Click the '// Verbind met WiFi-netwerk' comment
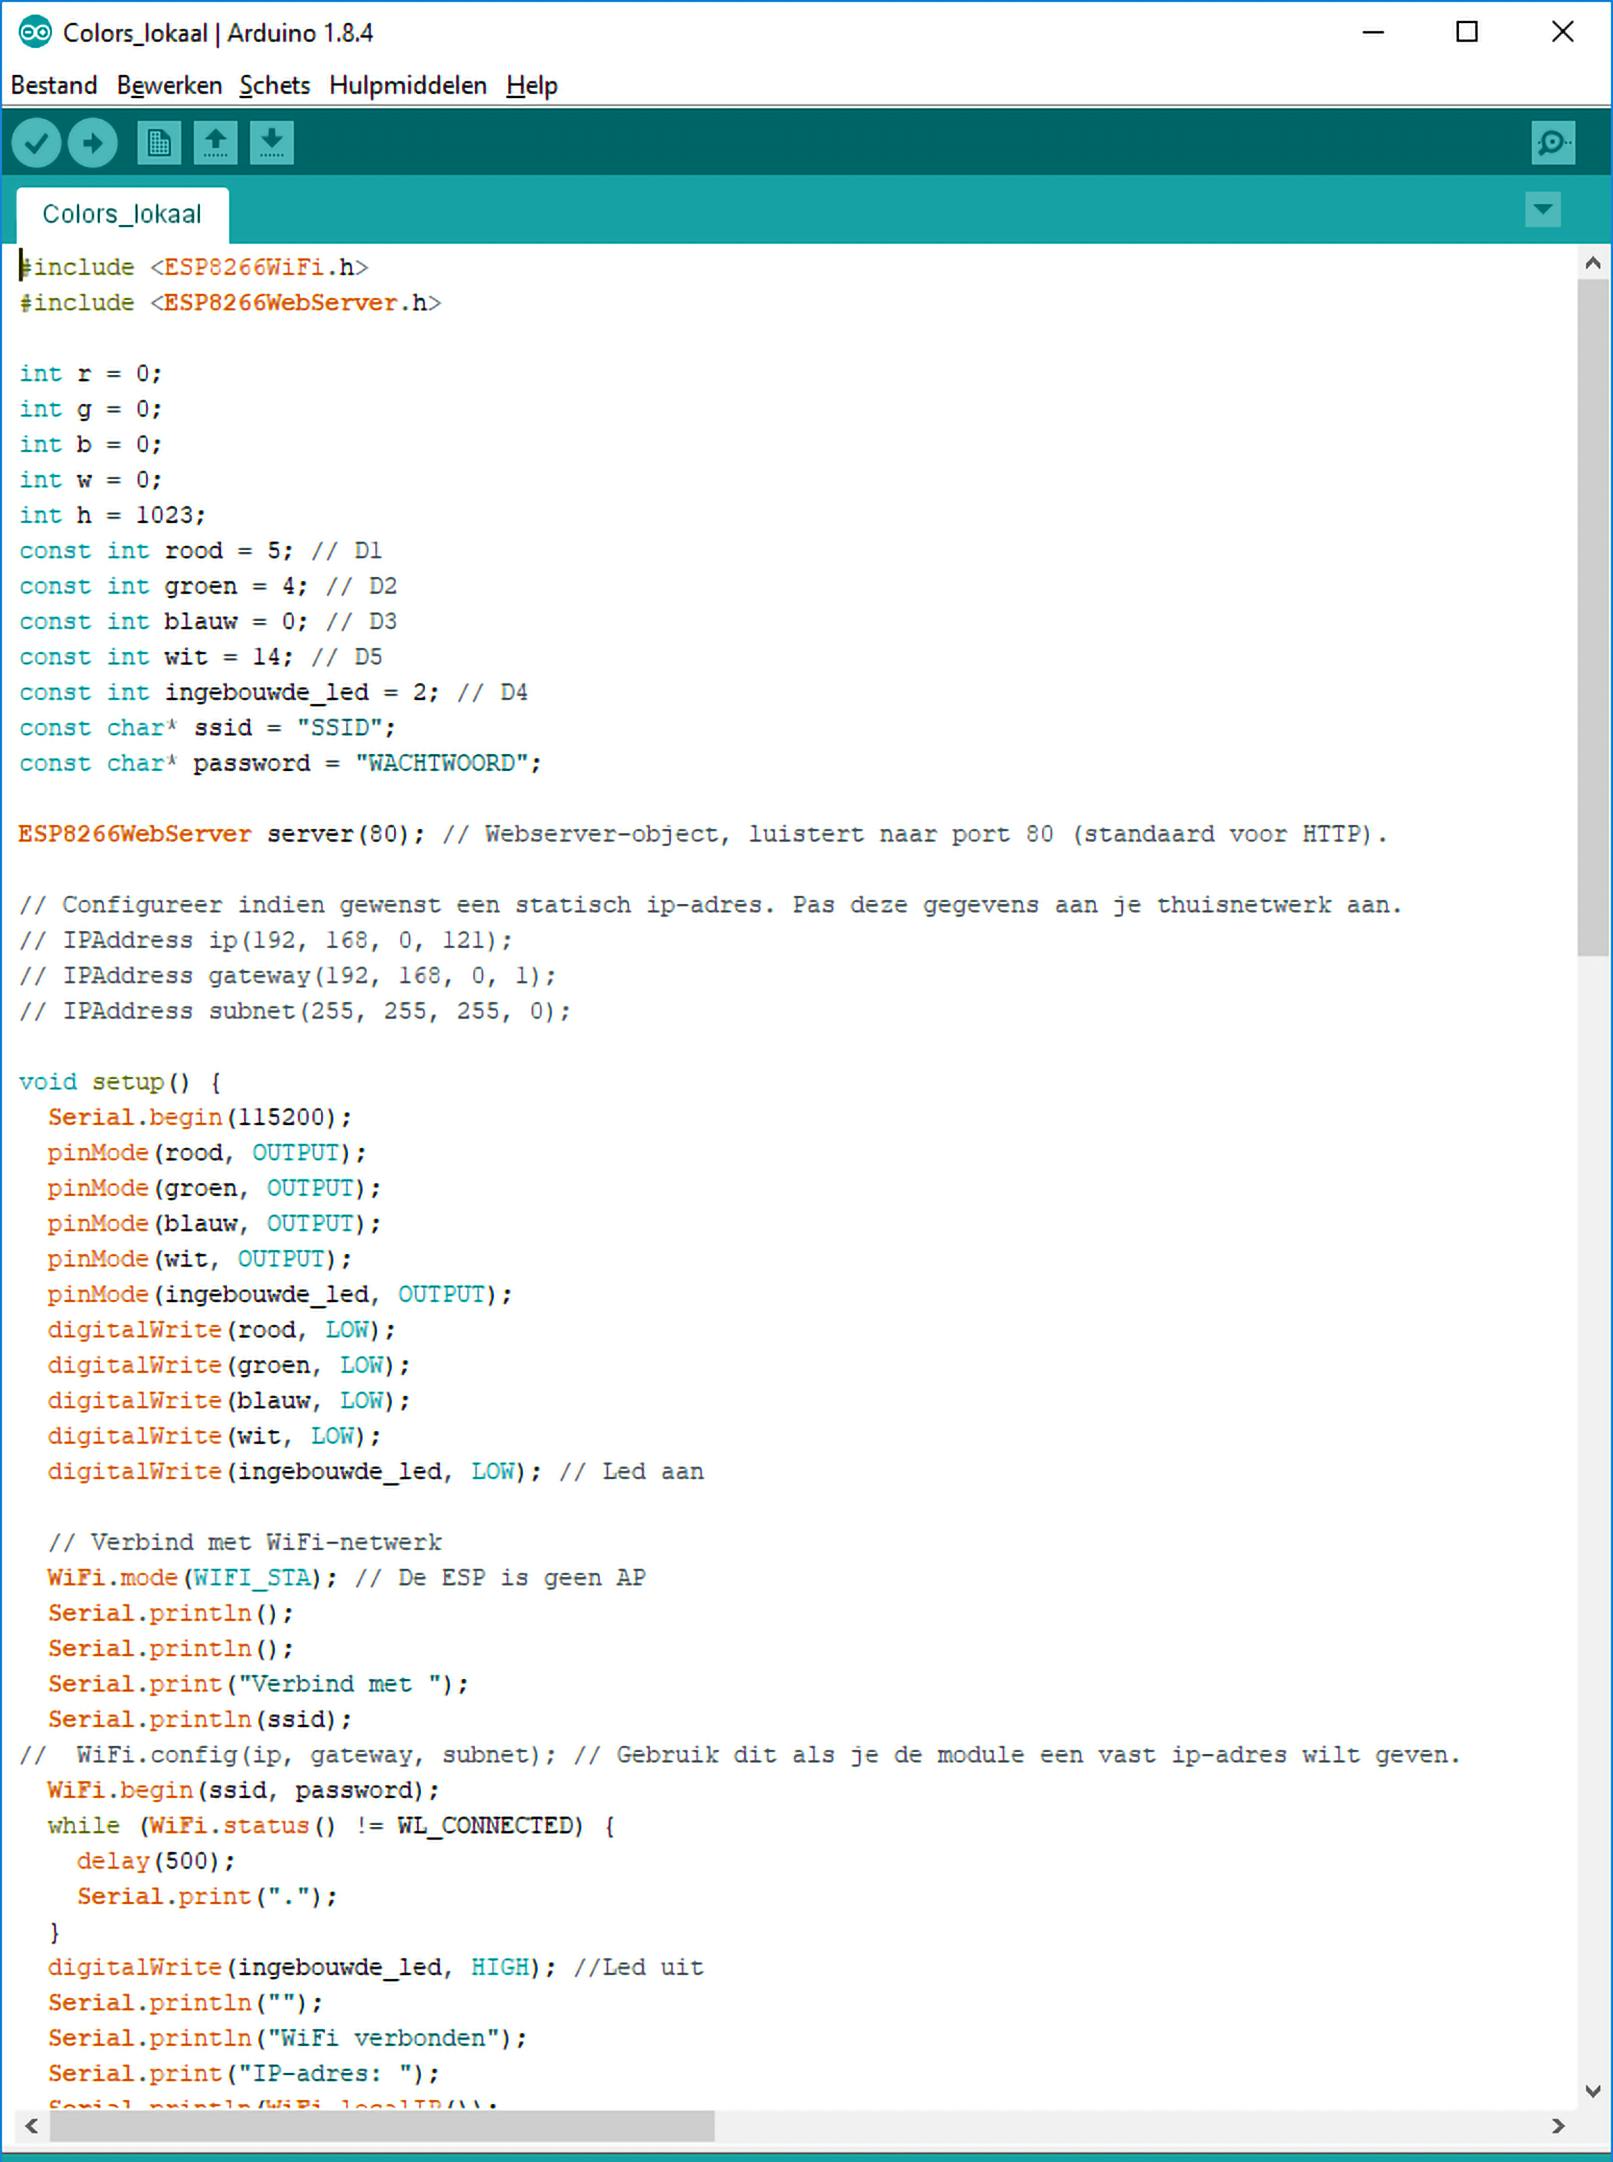This screenshot has width=1613, height=2162. 245,1542
